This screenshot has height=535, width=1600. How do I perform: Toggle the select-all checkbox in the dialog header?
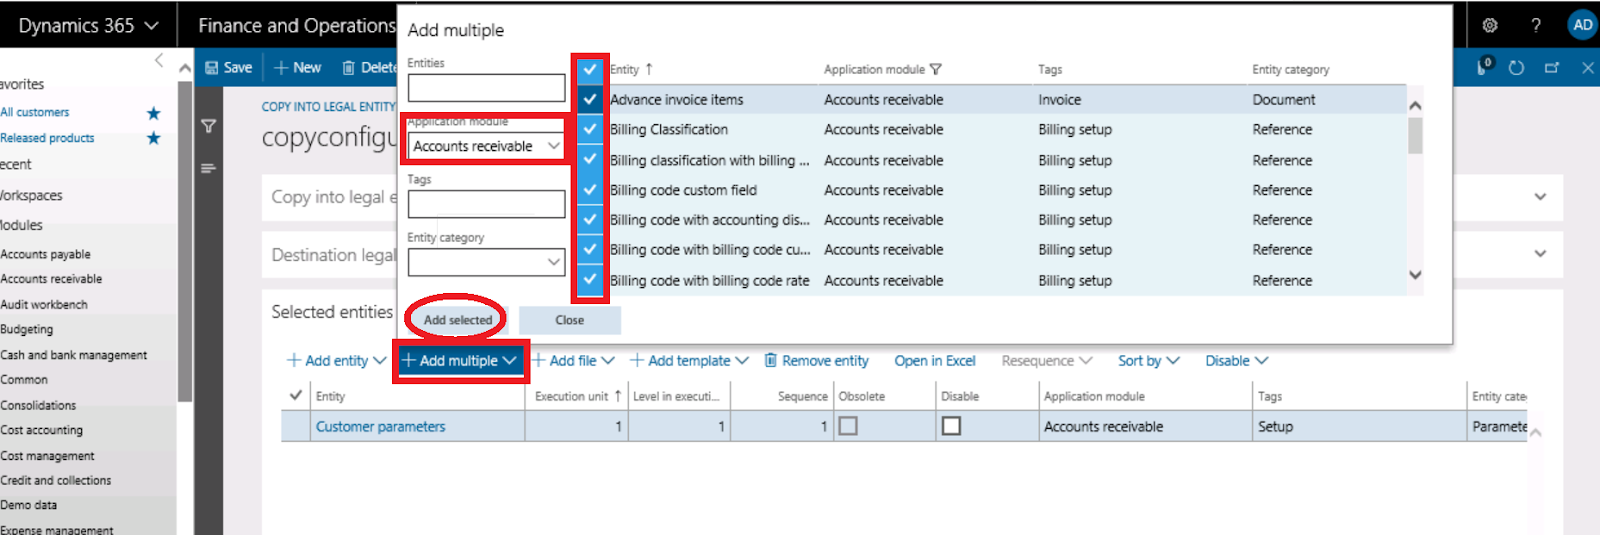pos(590,70)
